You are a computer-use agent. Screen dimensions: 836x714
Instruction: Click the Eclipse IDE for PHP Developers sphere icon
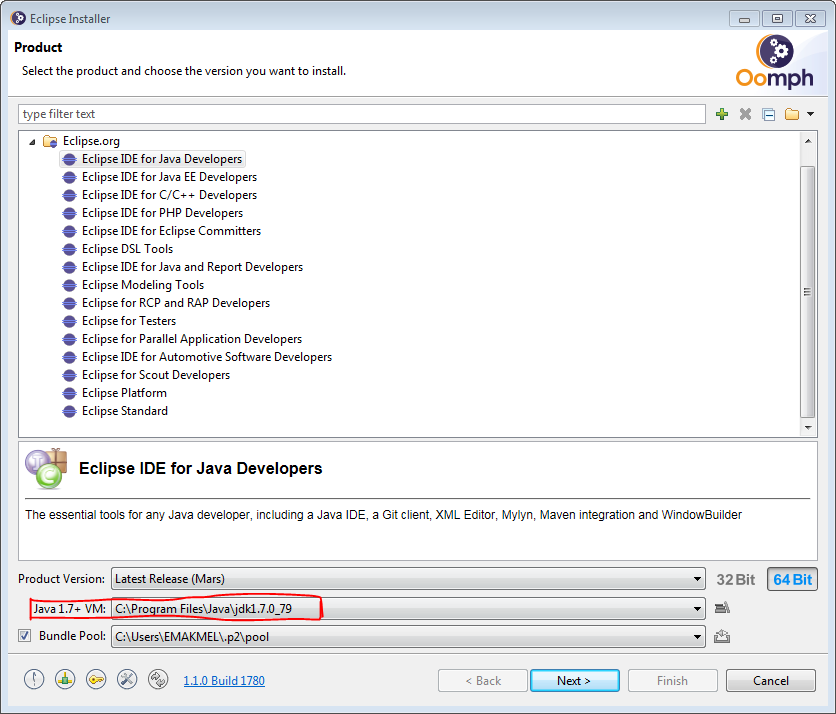(69, 213)
